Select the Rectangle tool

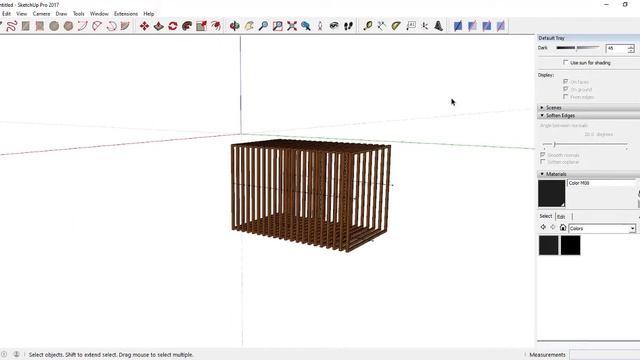click(26, 26)
